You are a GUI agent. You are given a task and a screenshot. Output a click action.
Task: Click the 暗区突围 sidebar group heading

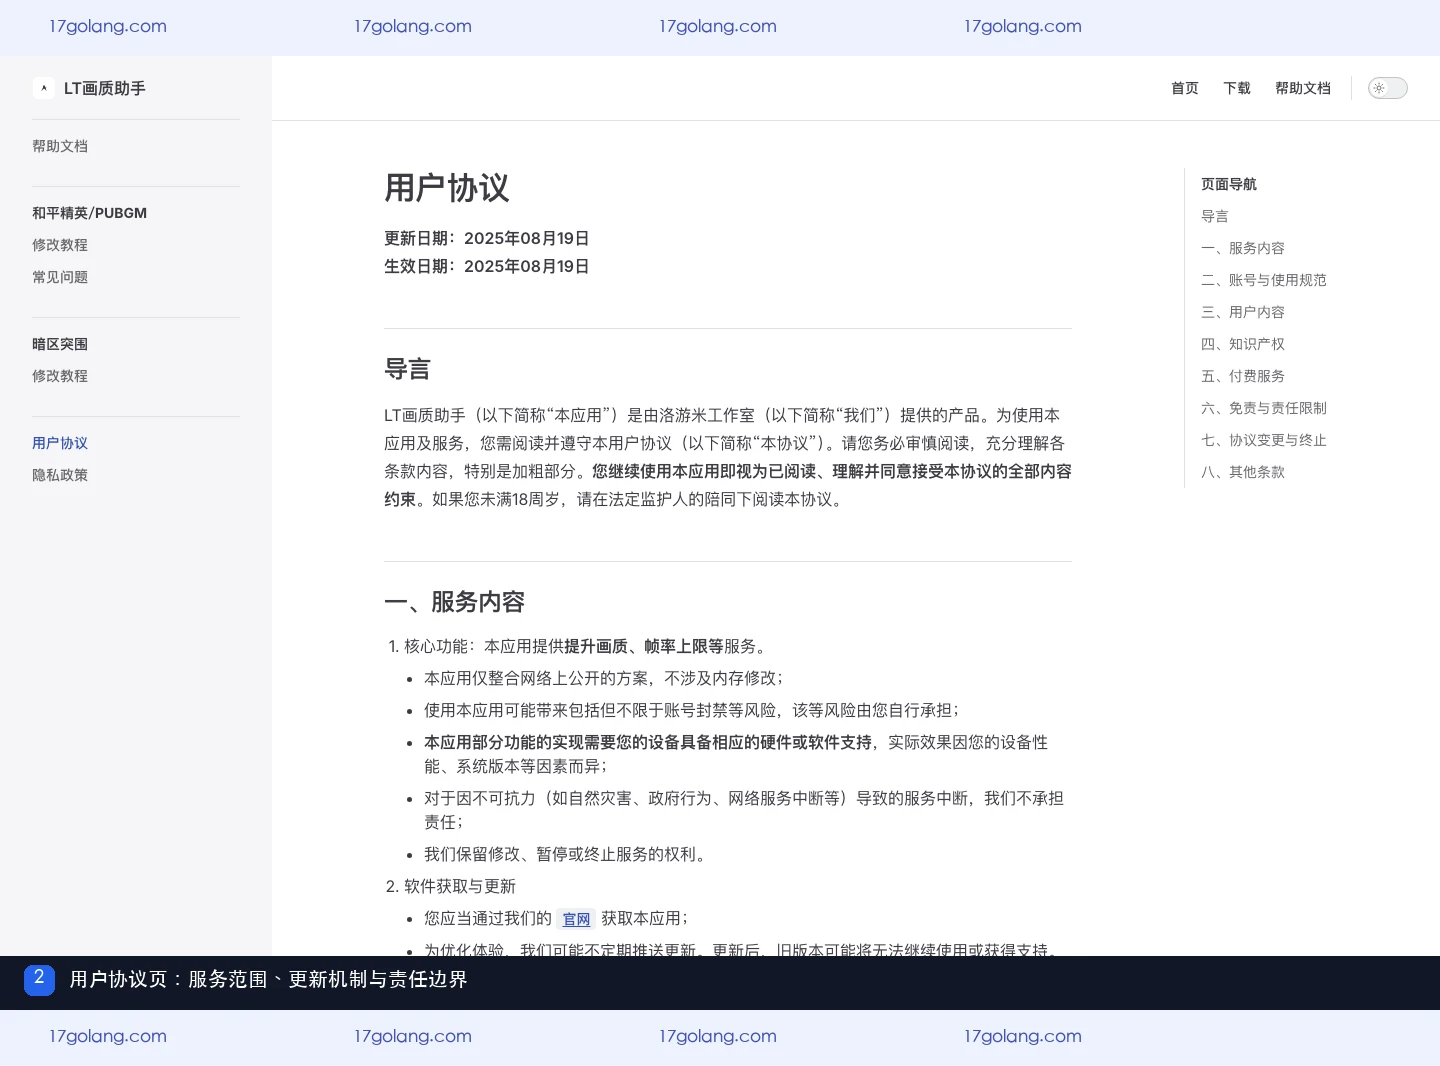(60, 344)
